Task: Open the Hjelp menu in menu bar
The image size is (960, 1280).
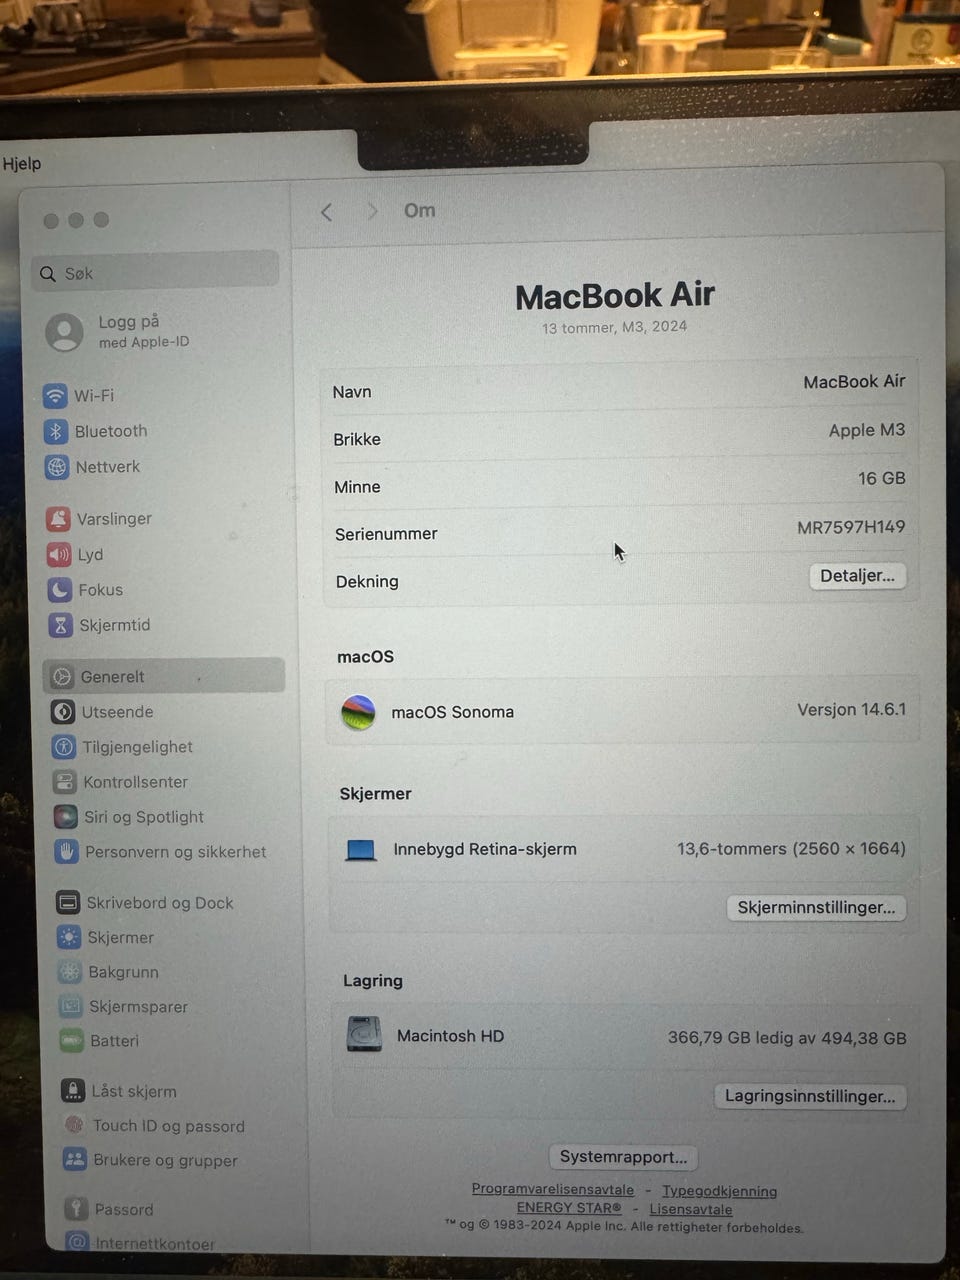Action: (21, 164)
